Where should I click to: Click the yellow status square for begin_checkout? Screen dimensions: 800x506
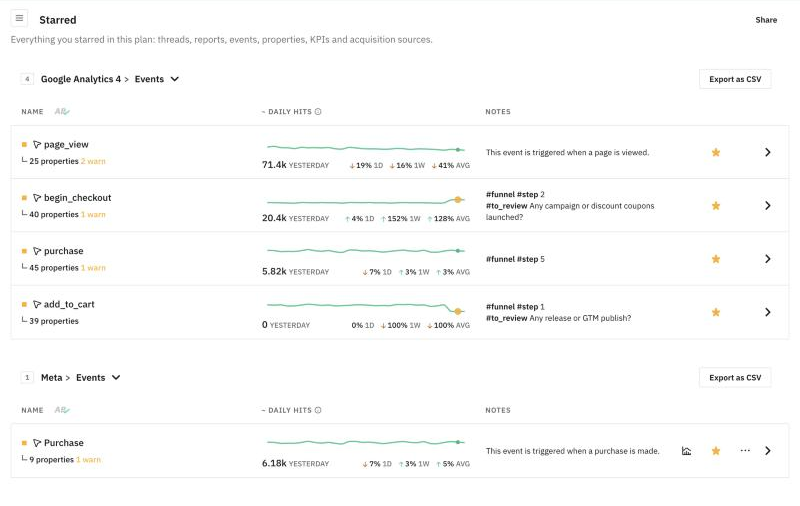point(24,198)
